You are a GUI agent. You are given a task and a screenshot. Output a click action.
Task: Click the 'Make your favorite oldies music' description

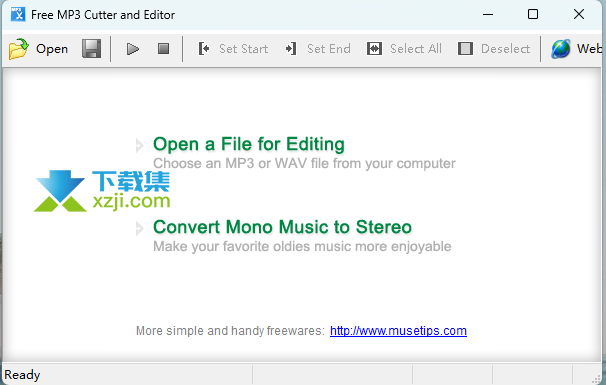click(302, 247)
